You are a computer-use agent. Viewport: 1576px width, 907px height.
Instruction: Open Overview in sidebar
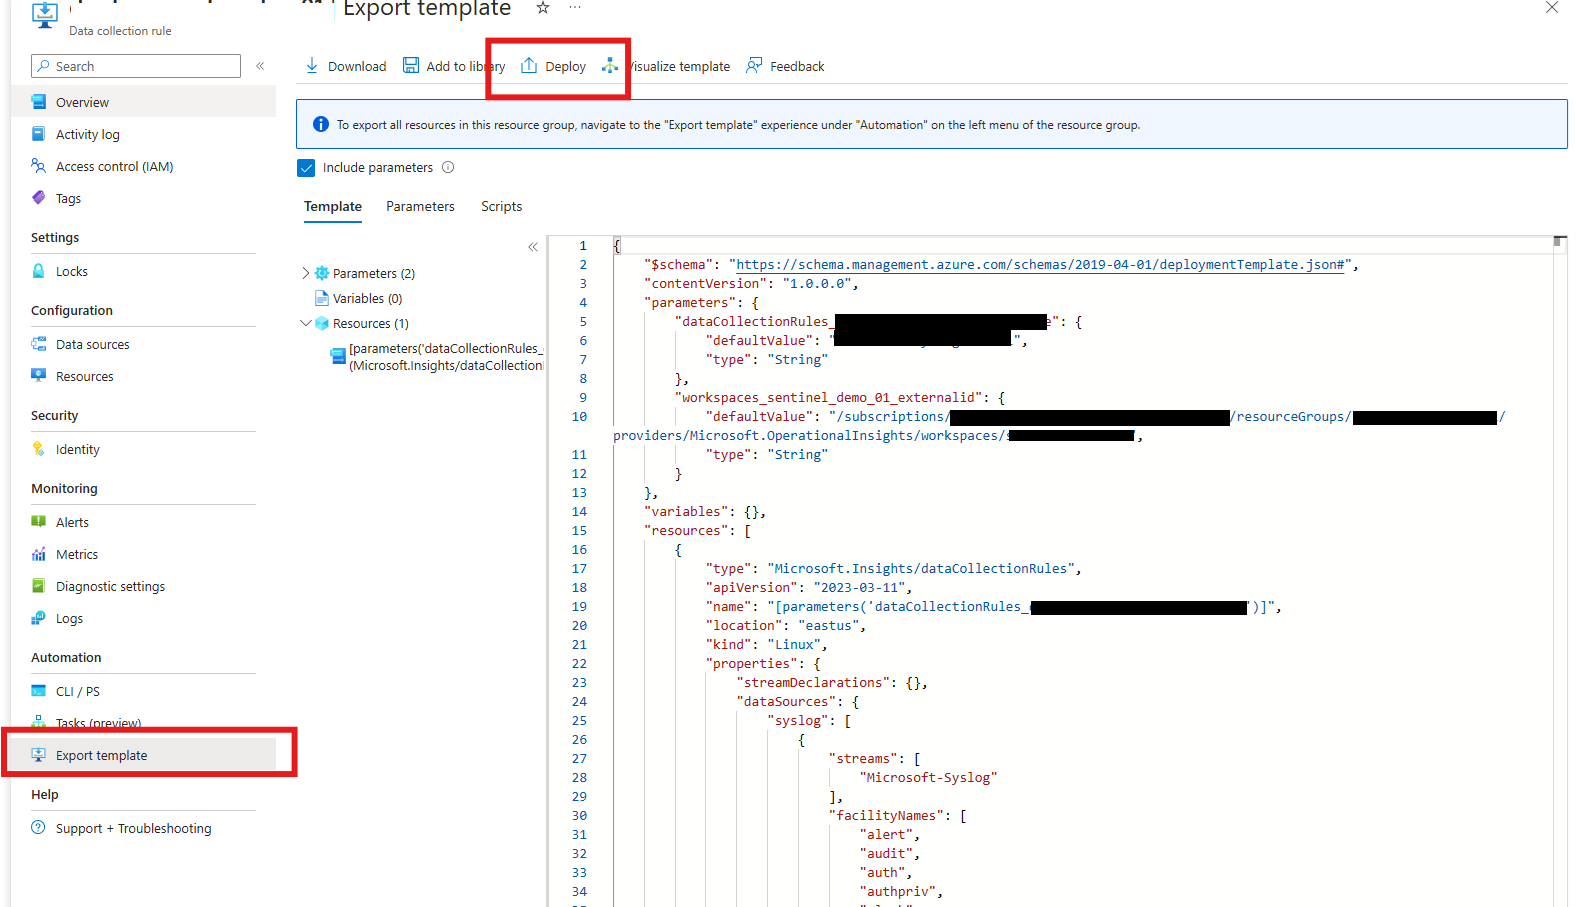pos(143,102)
